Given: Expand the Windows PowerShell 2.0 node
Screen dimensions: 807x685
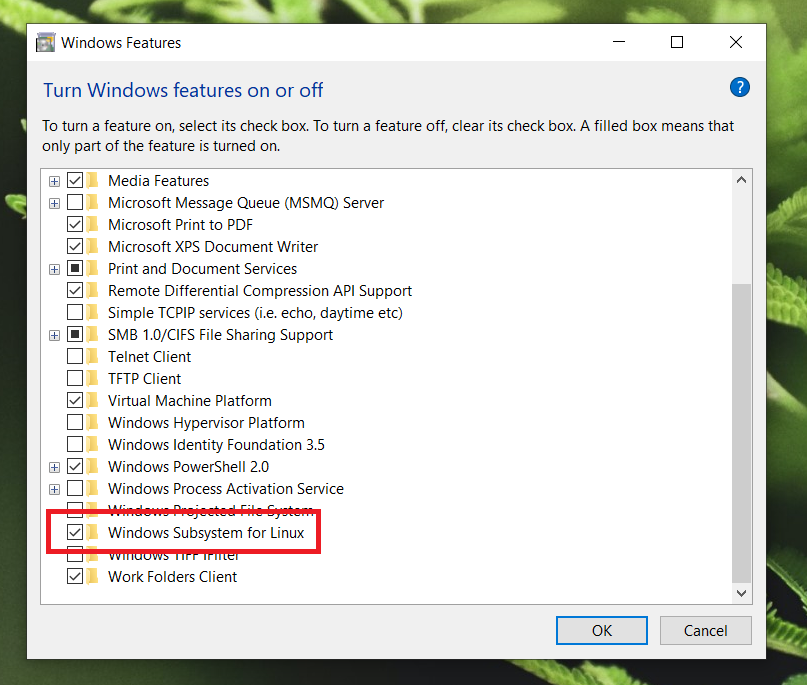Looking at the screenshot, I should pyautogui.click(x=54, y=467).
